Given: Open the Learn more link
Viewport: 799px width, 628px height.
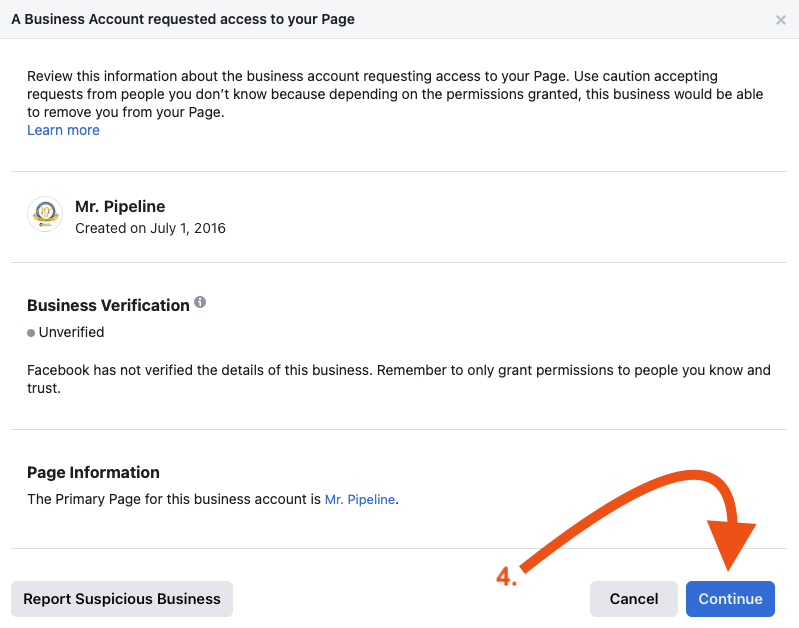Looking at the screenshot, I should tap(63, 130).
